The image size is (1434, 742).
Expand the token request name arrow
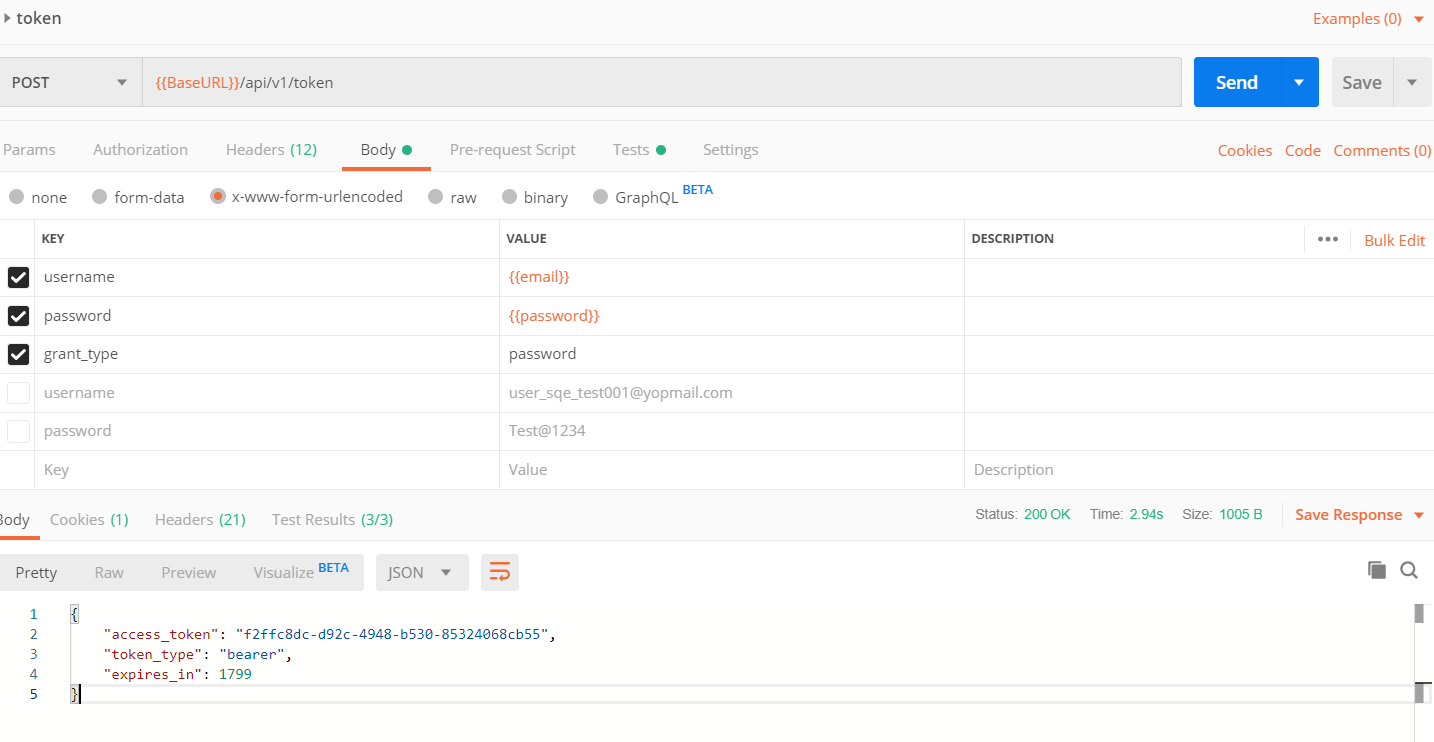[7, 18]
